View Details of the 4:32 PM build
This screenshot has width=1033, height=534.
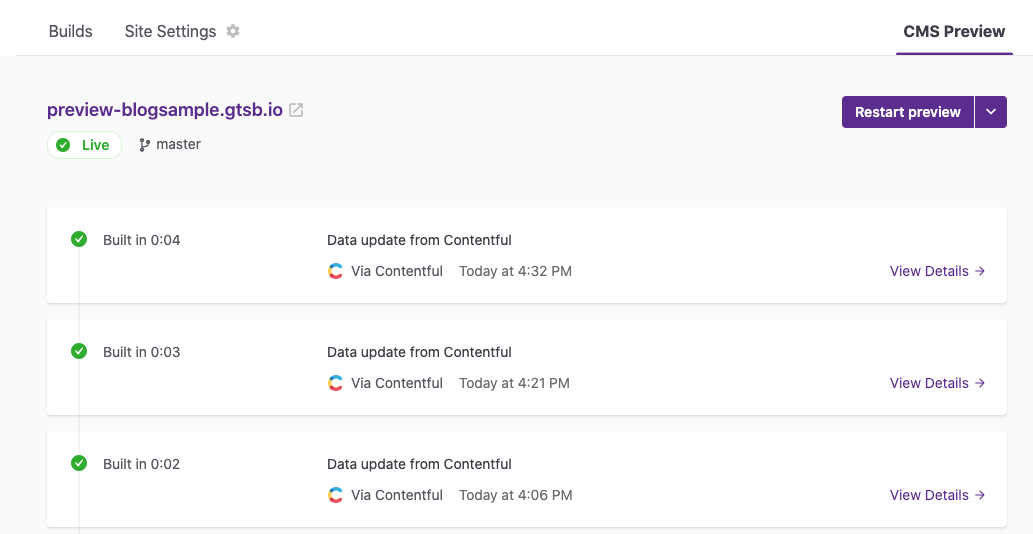click(937, 271)
